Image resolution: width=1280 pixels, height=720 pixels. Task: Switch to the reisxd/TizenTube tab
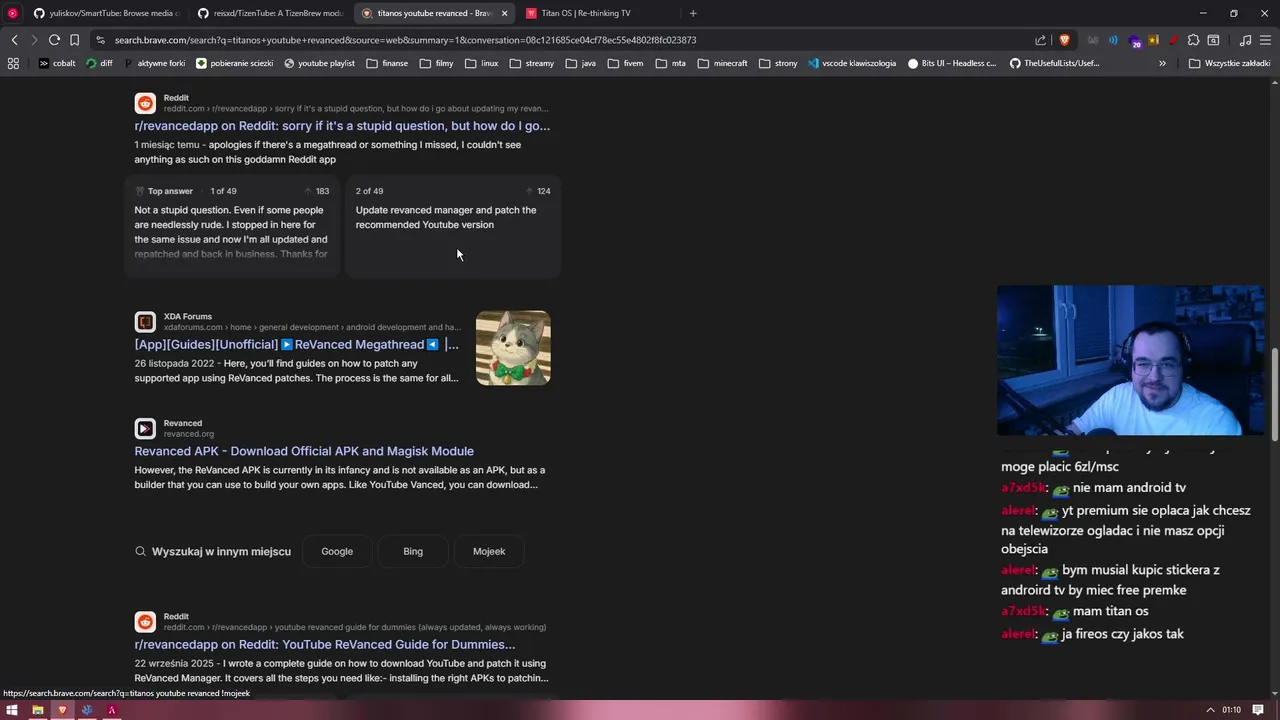point(269,13)
